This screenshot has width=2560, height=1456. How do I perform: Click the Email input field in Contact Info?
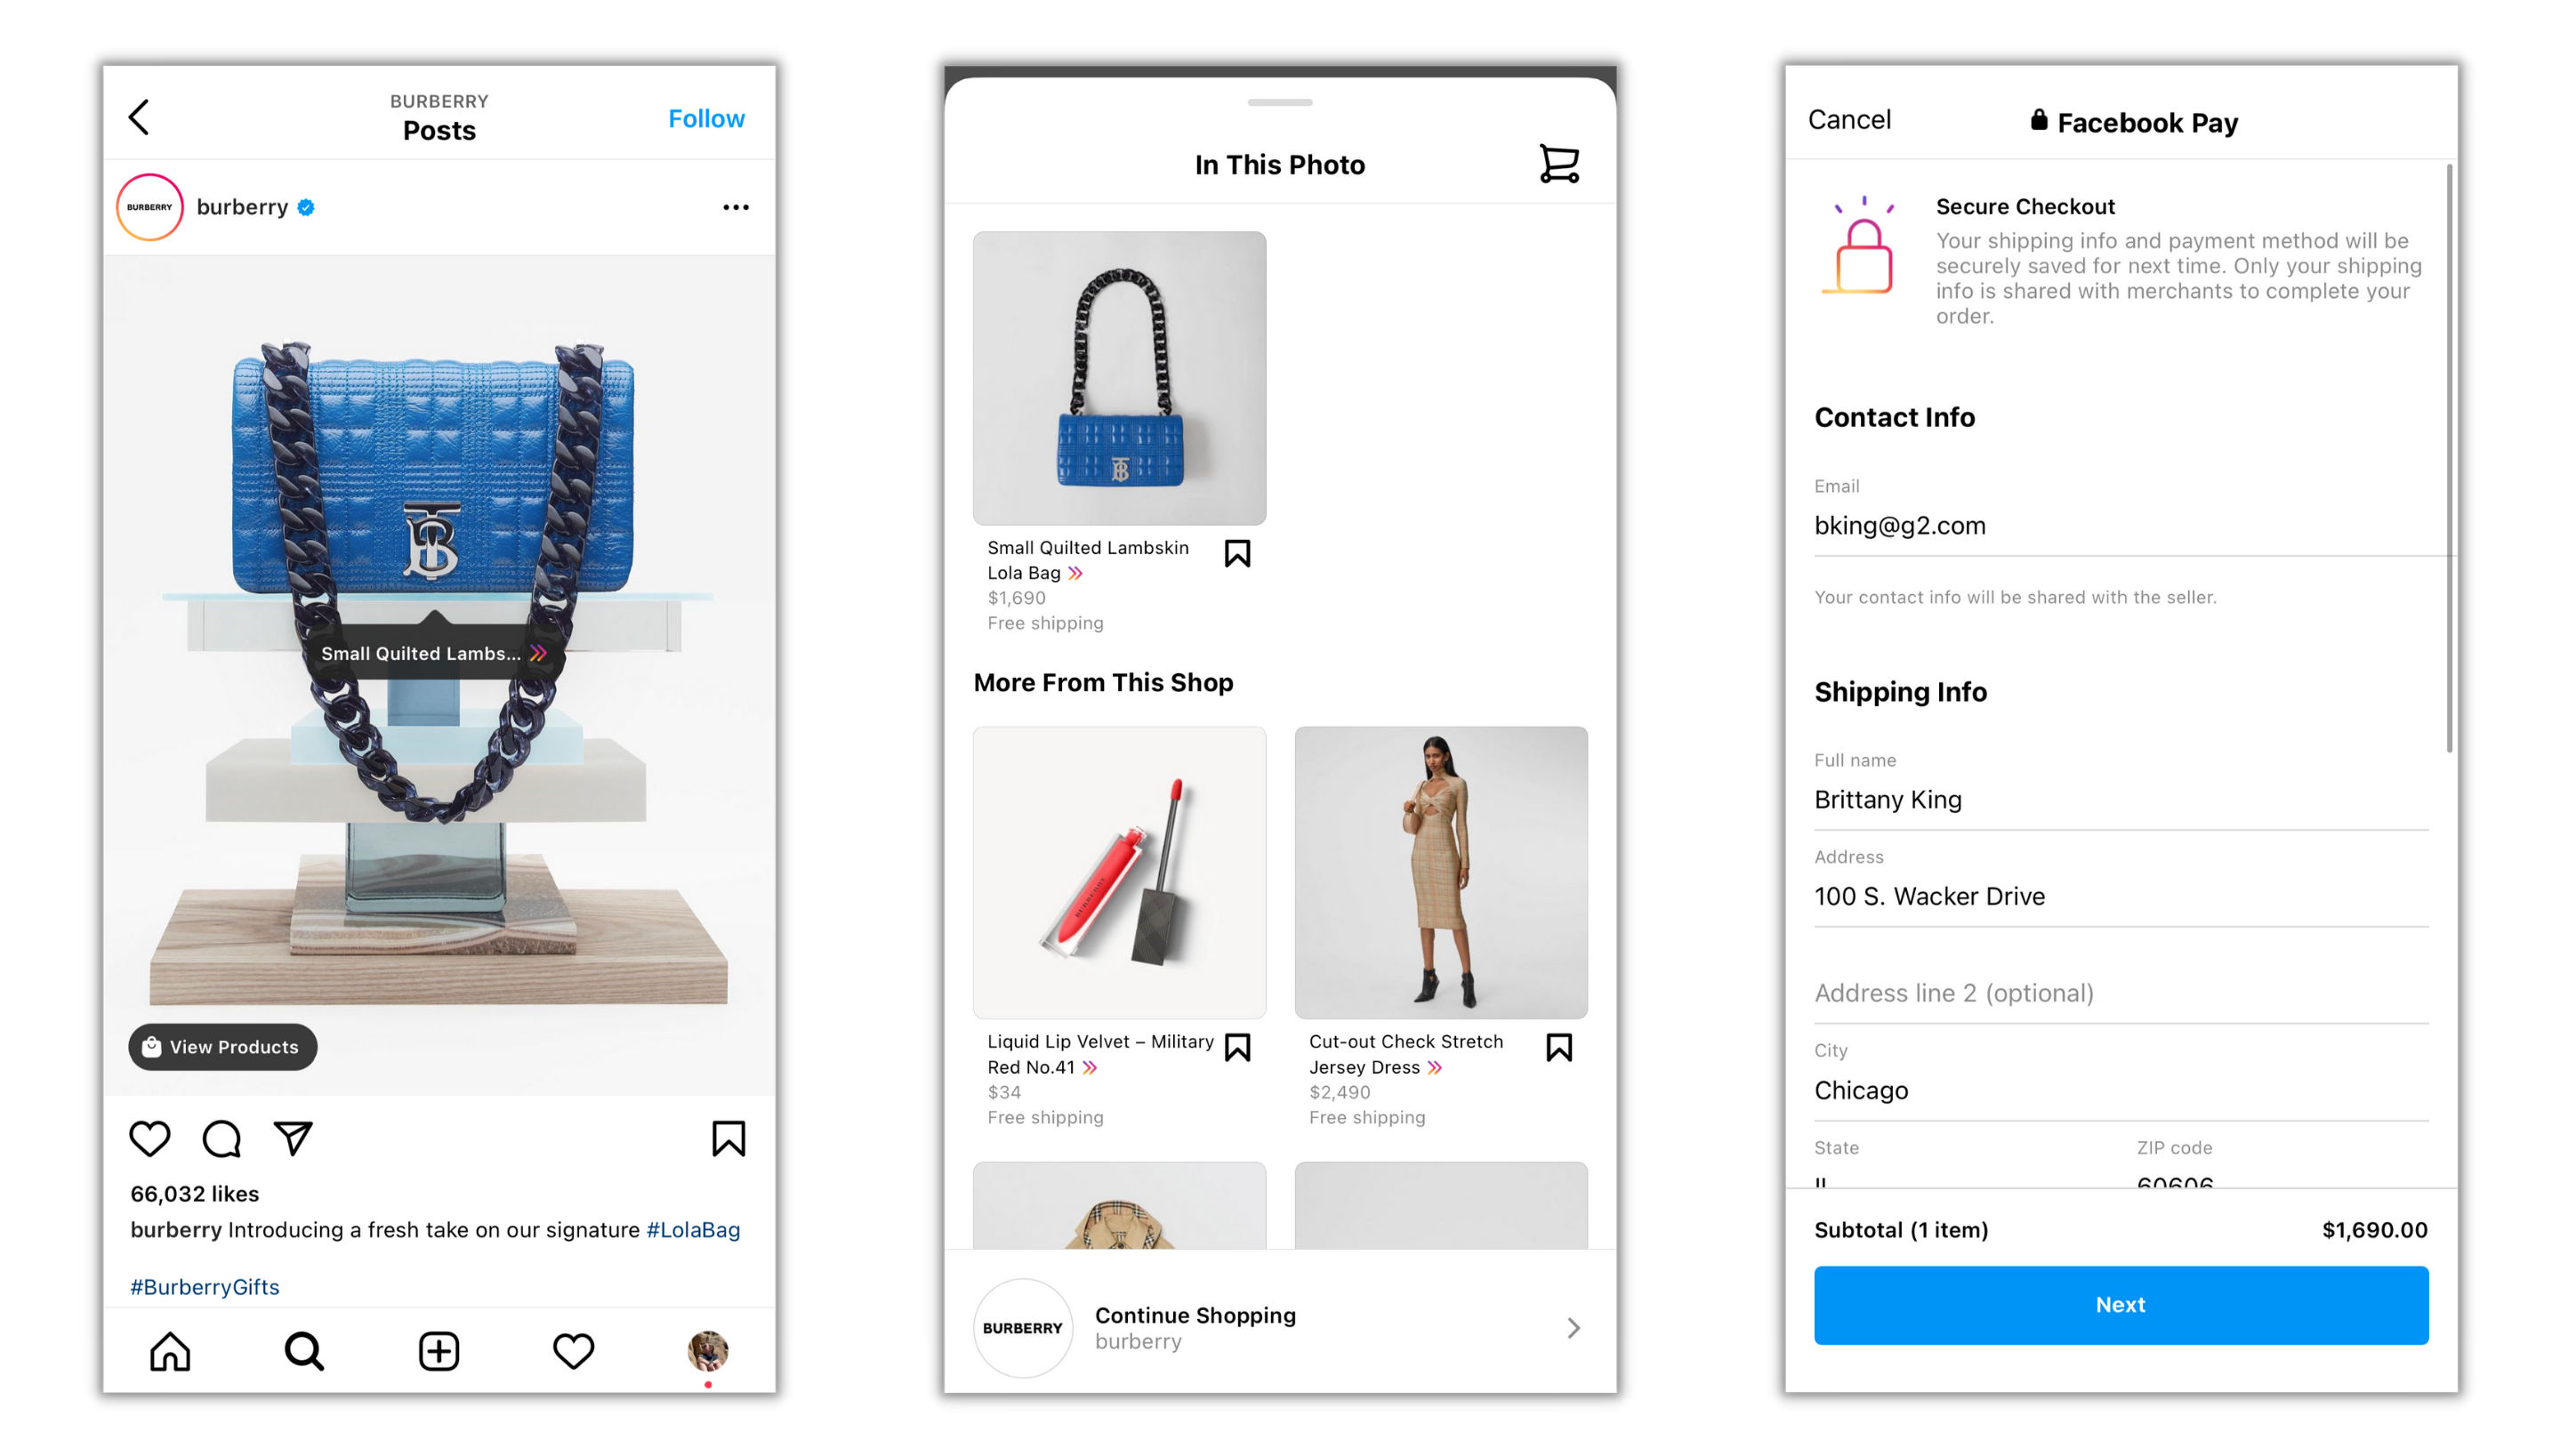click(x=2110, y=524)
